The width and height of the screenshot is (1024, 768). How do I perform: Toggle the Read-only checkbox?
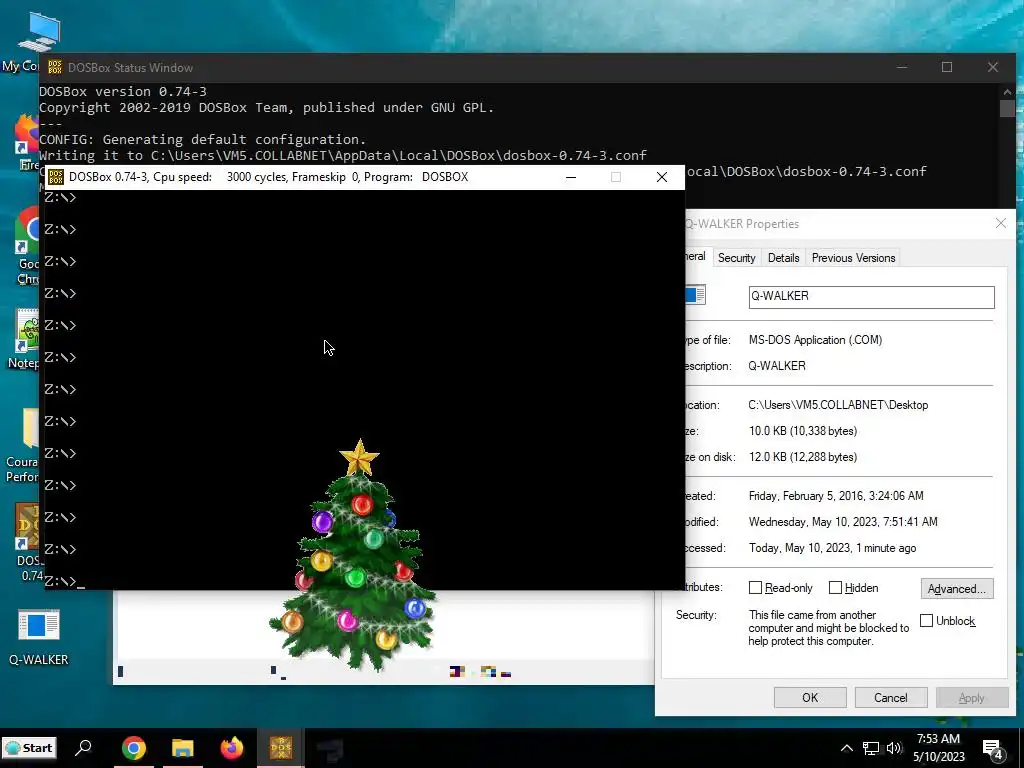click(755, 588)
